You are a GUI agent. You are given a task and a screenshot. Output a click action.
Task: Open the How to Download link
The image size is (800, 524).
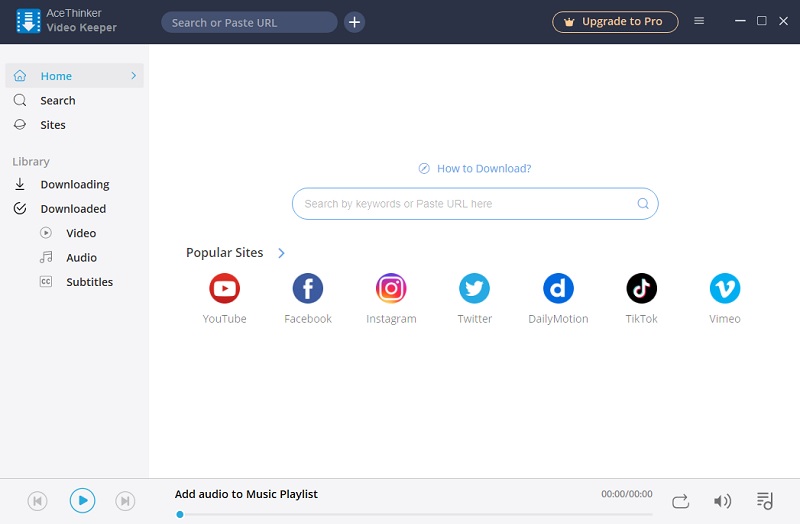pyautogui.click(x=483, y=169)
